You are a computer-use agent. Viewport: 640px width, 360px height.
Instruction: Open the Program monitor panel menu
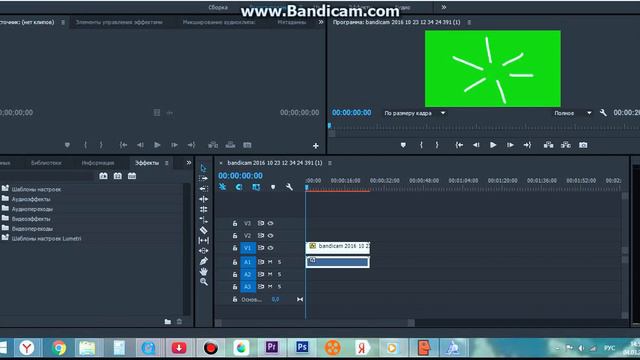469,22
